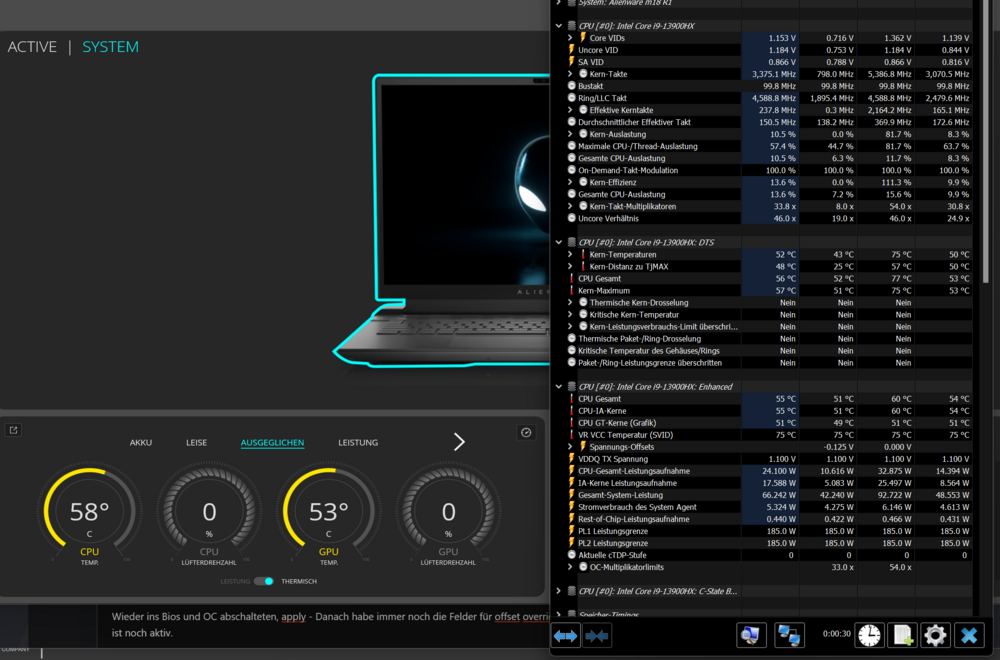Click the network computers icon

tap(790, 635)
